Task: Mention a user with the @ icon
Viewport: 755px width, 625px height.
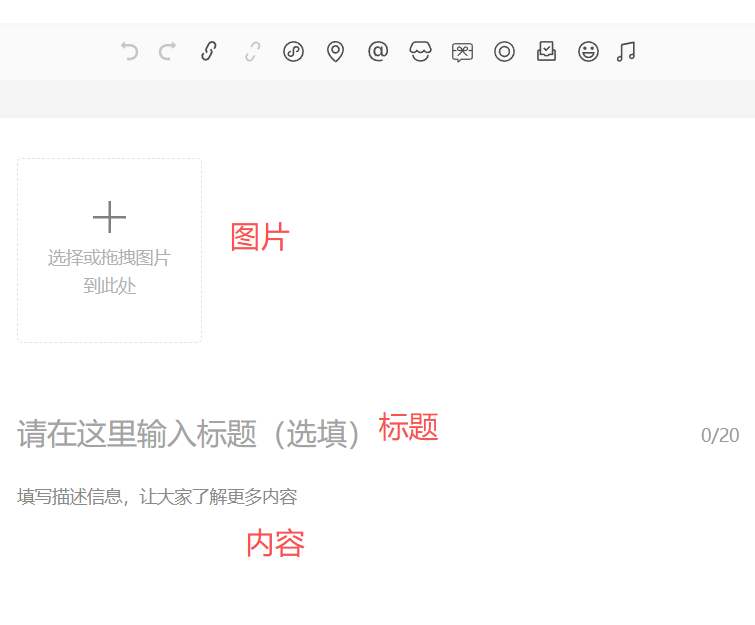Action: click(x=378, y=51)
